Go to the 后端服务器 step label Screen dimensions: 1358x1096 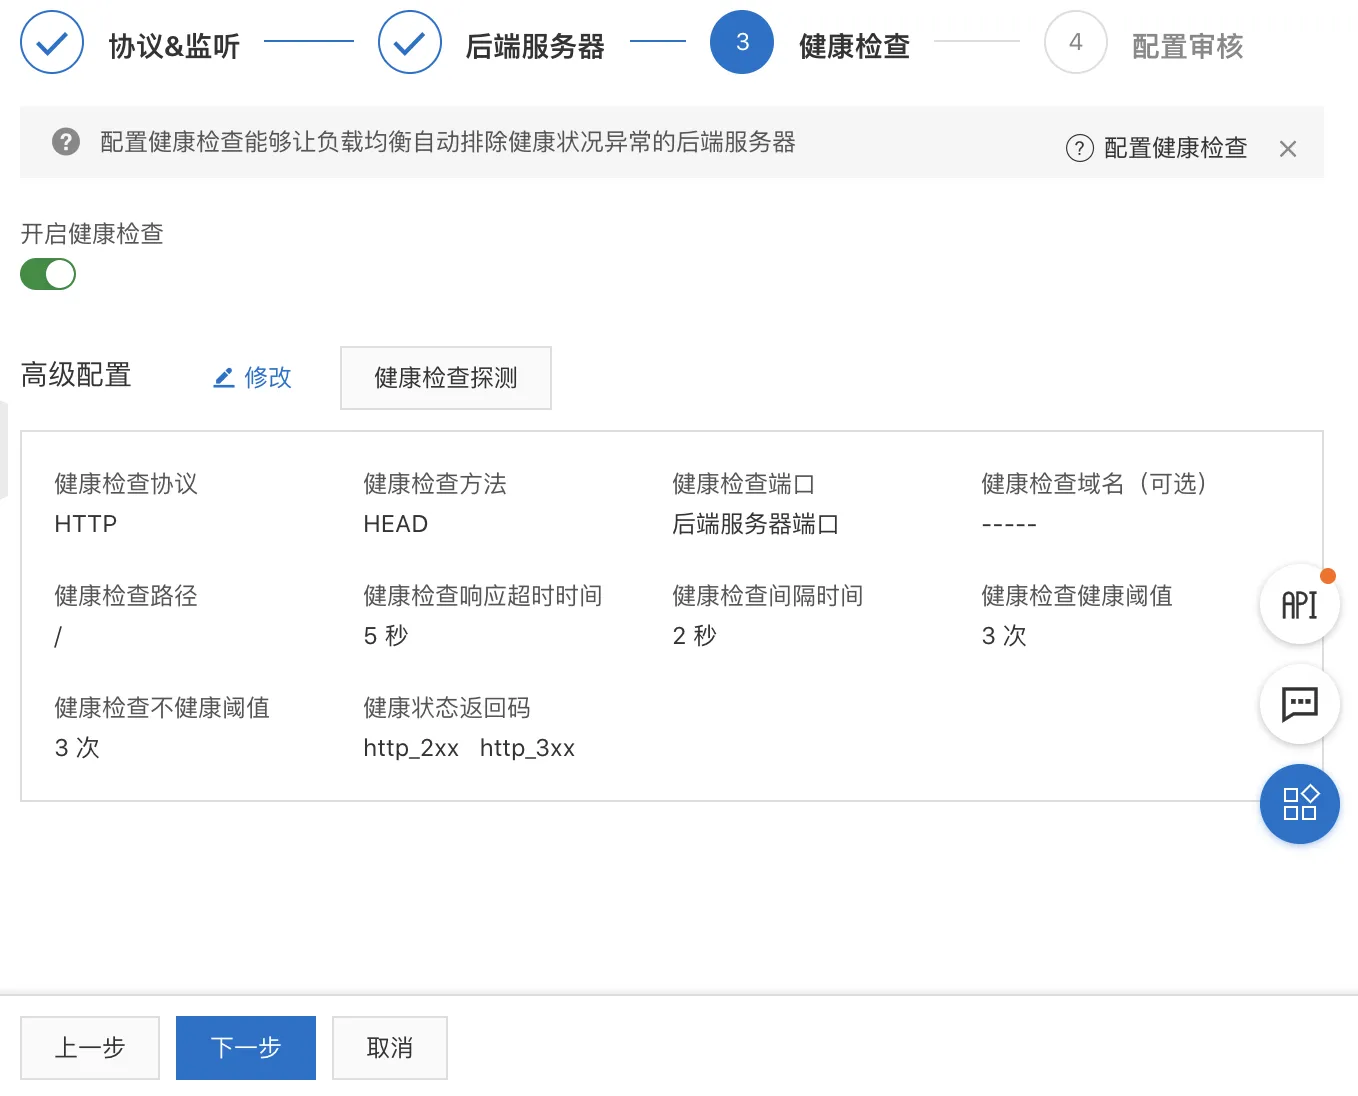click(535, 46)
